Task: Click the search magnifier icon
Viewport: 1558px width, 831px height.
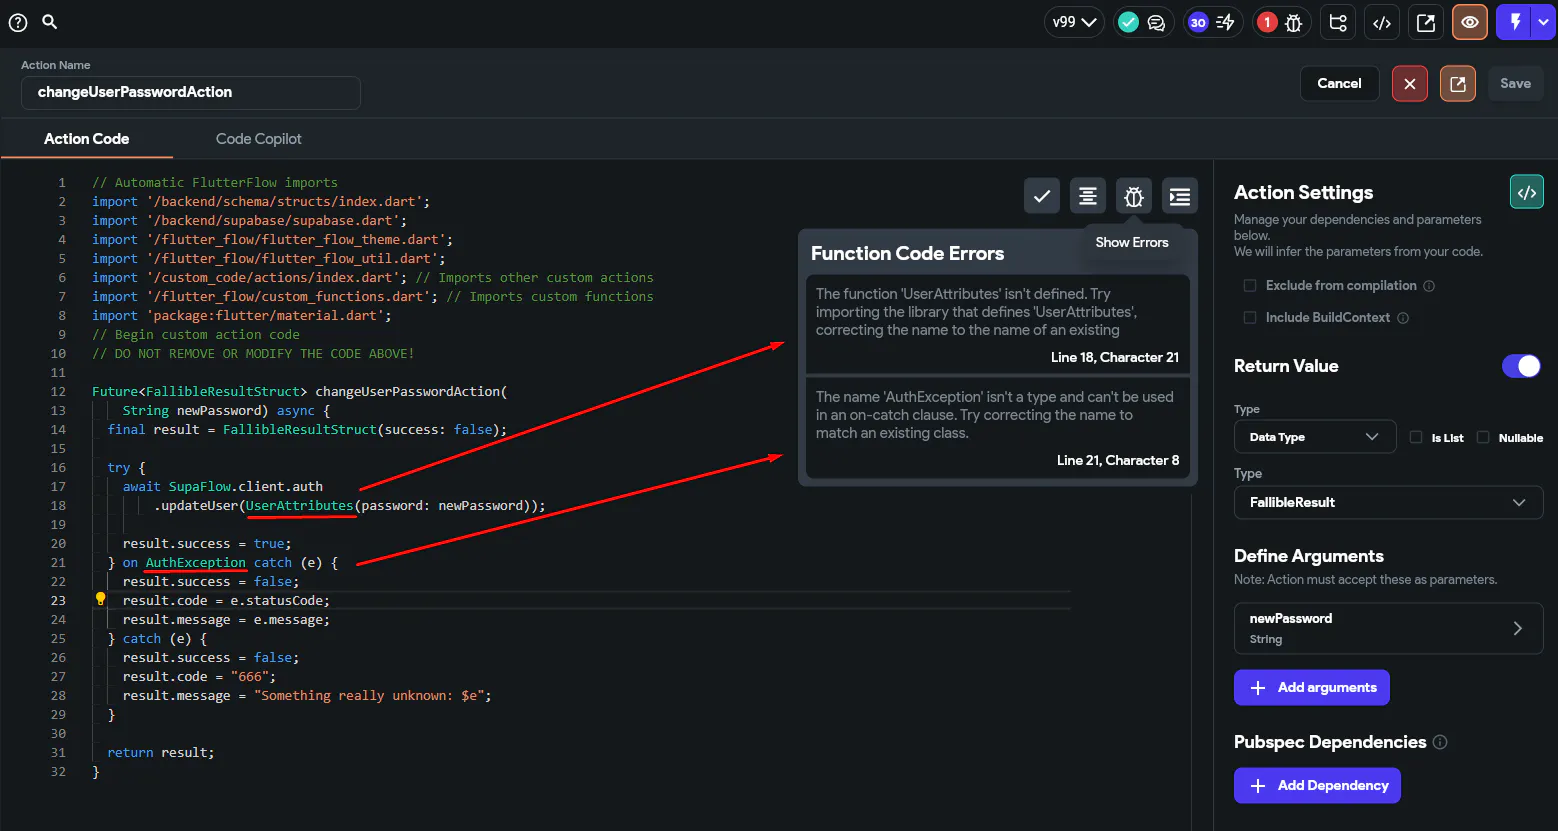Action: 49,22
